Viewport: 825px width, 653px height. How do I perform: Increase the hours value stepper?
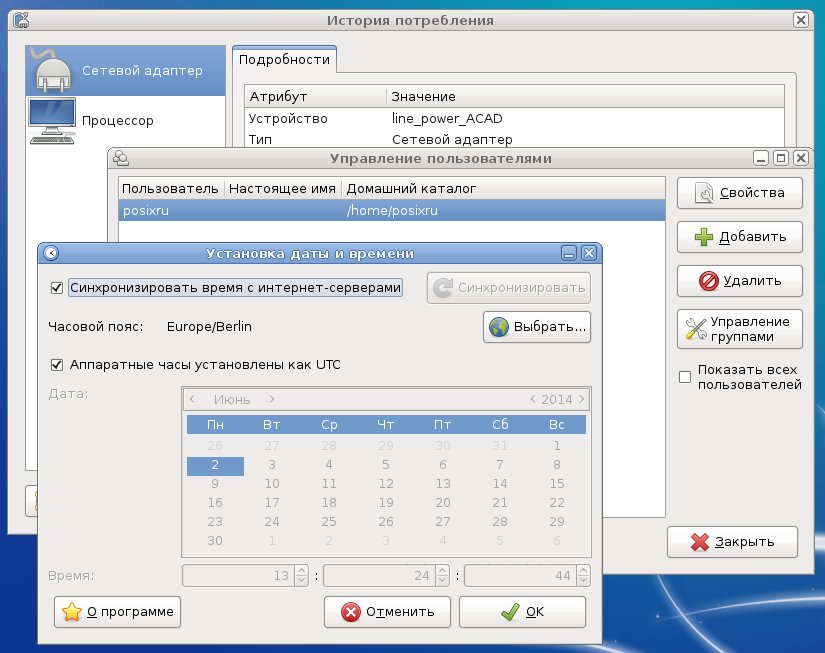click(x=301, y=571)
